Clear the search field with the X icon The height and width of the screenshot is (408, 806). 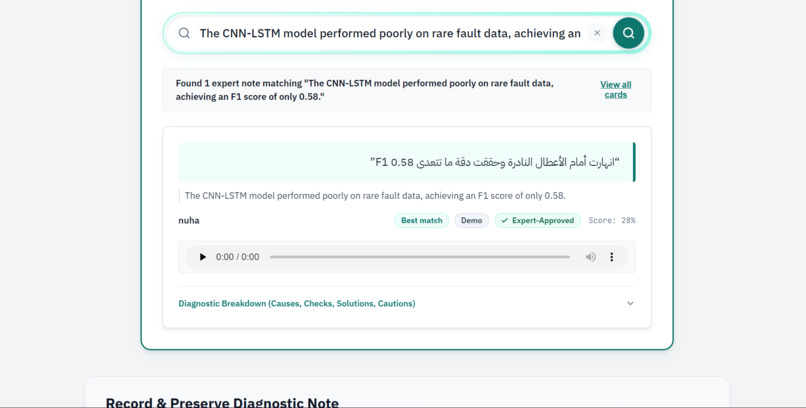pos(597,33)
